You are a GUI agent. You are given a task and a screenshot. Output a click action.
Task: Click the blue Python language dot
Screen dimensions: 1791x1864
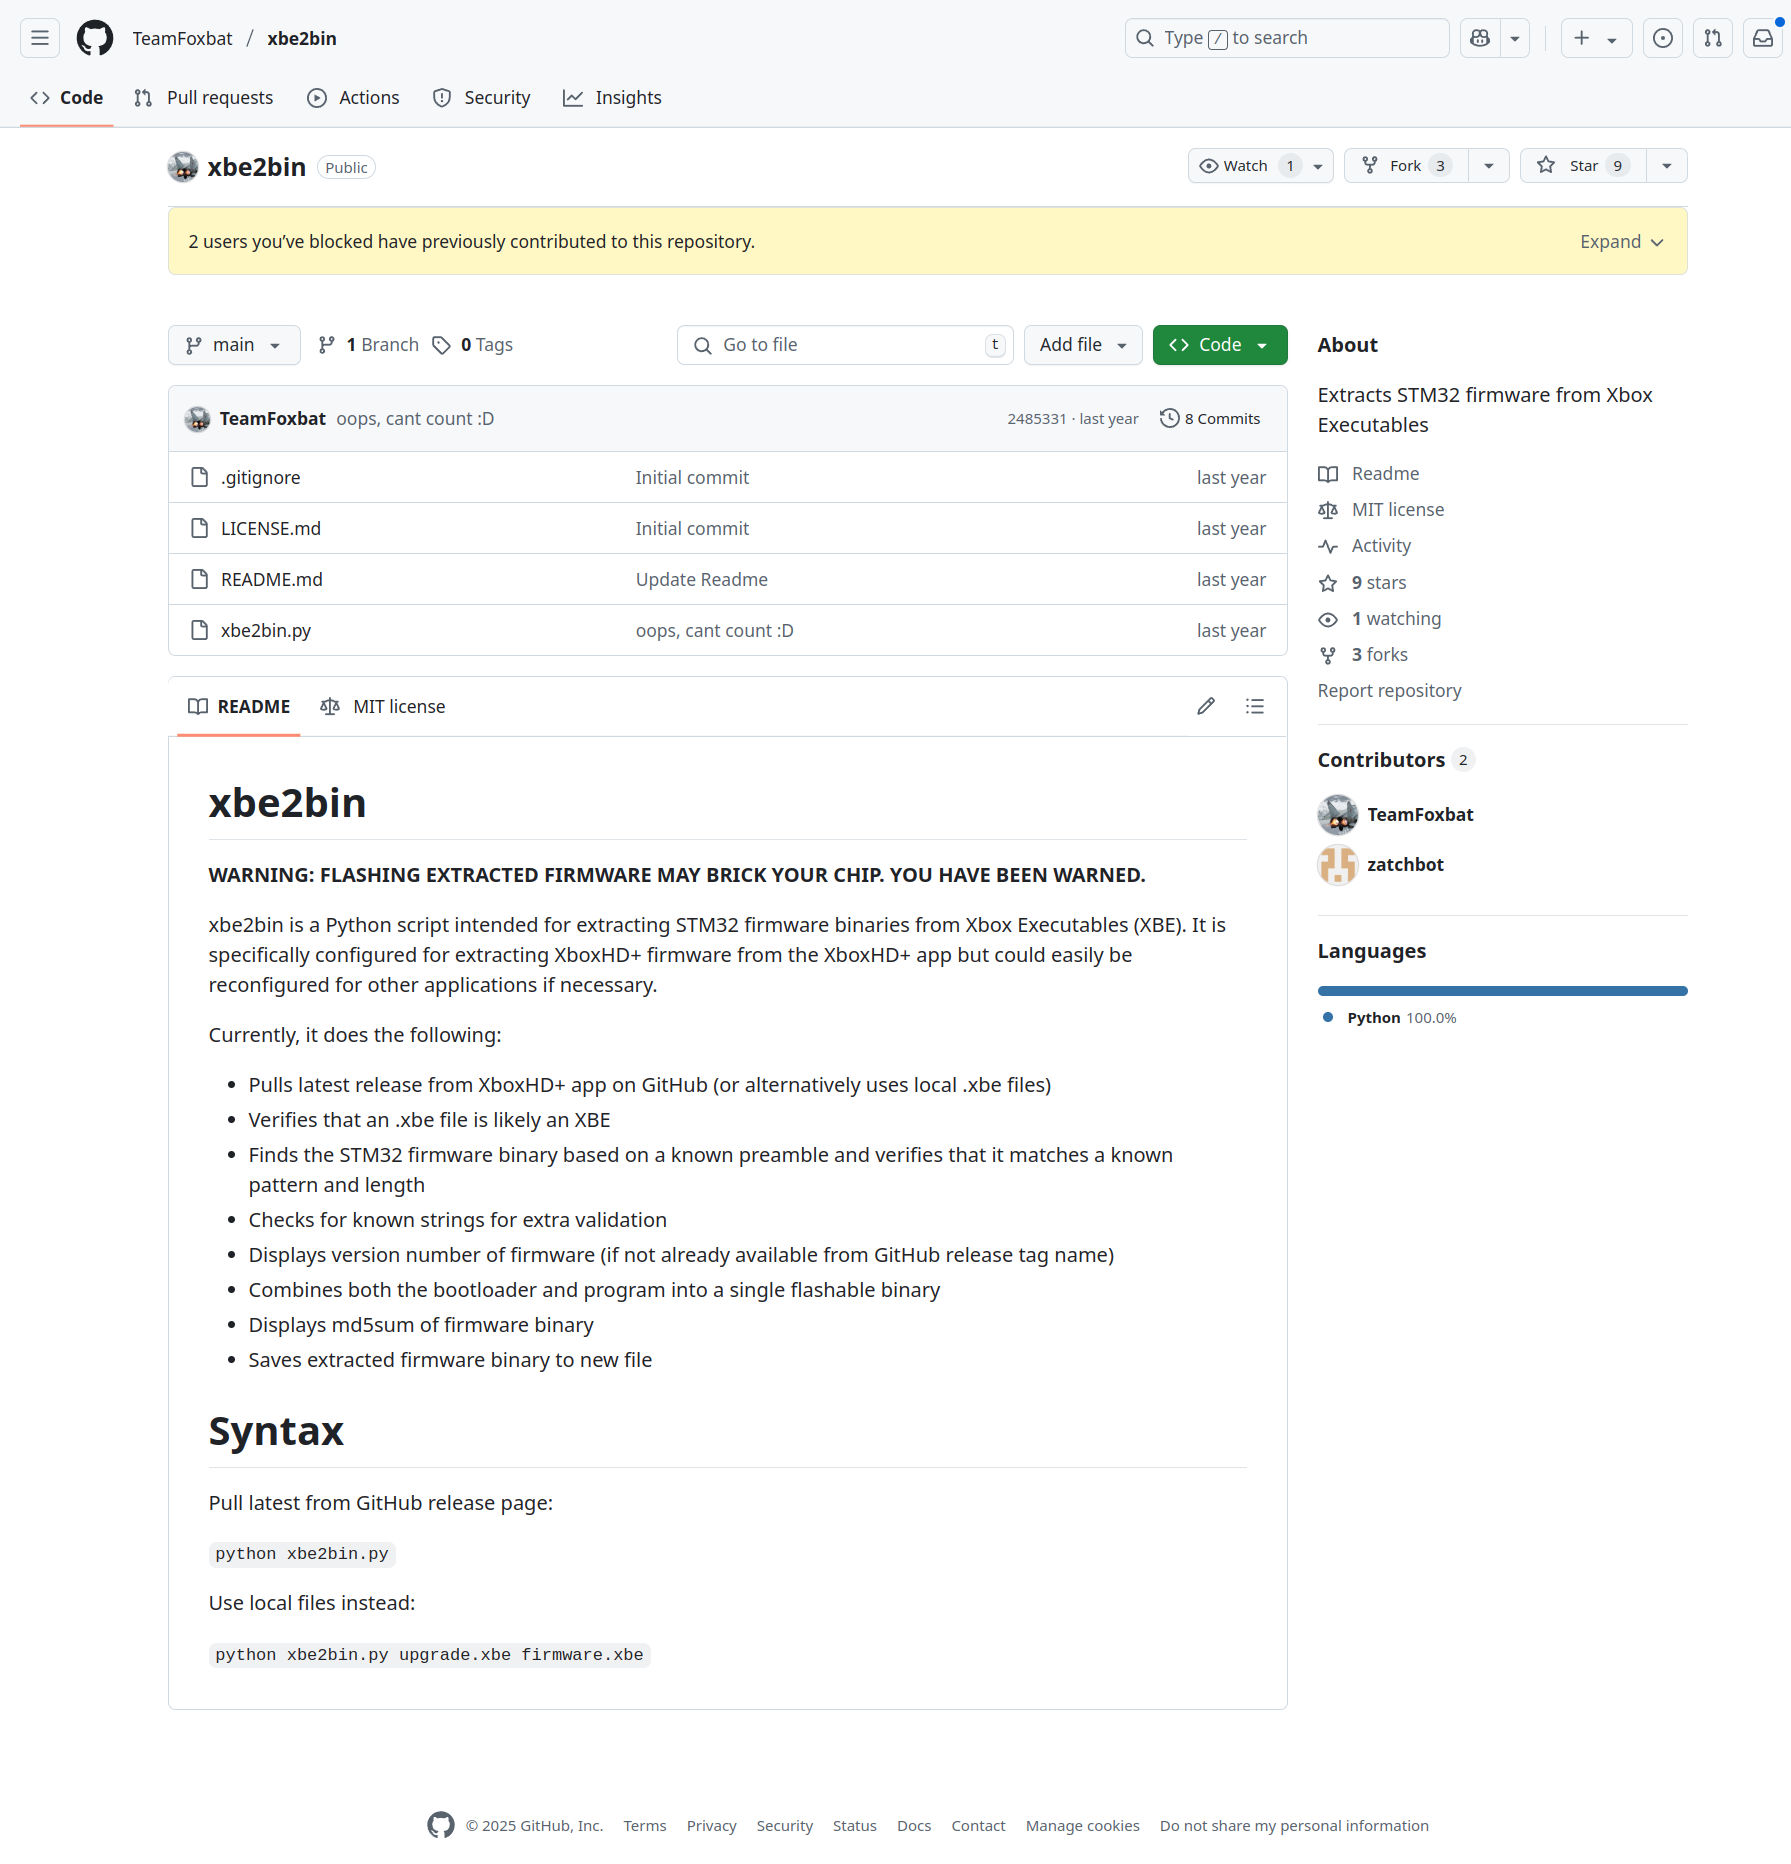point(1328,1017)
